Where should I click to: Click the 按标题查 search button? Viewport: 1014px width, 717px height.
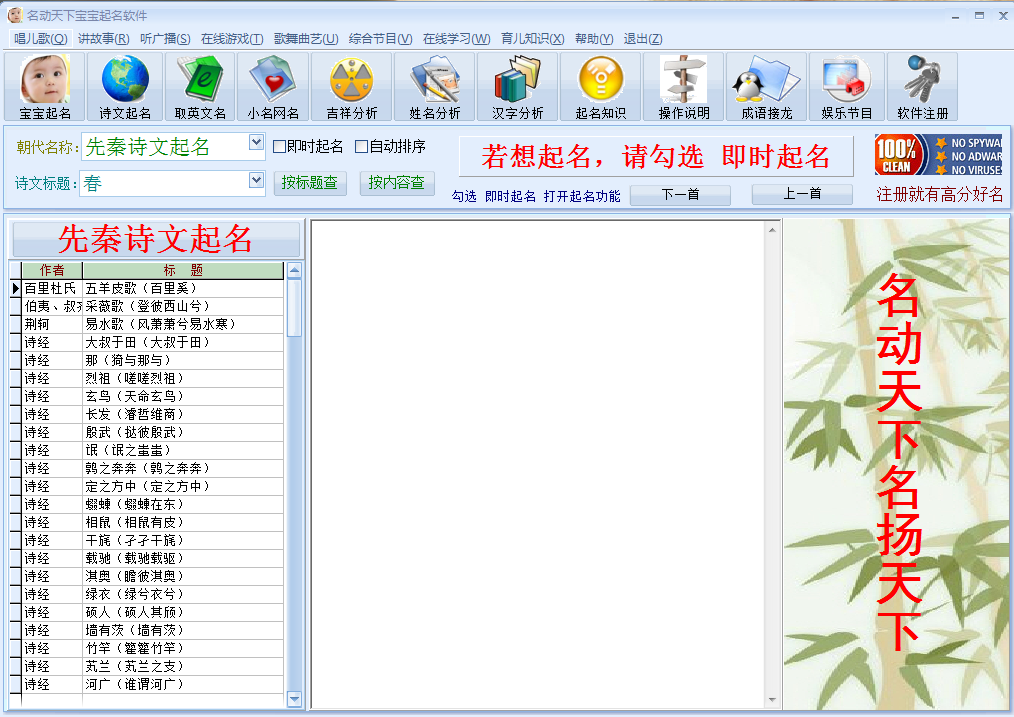click(x=310, y=183)
